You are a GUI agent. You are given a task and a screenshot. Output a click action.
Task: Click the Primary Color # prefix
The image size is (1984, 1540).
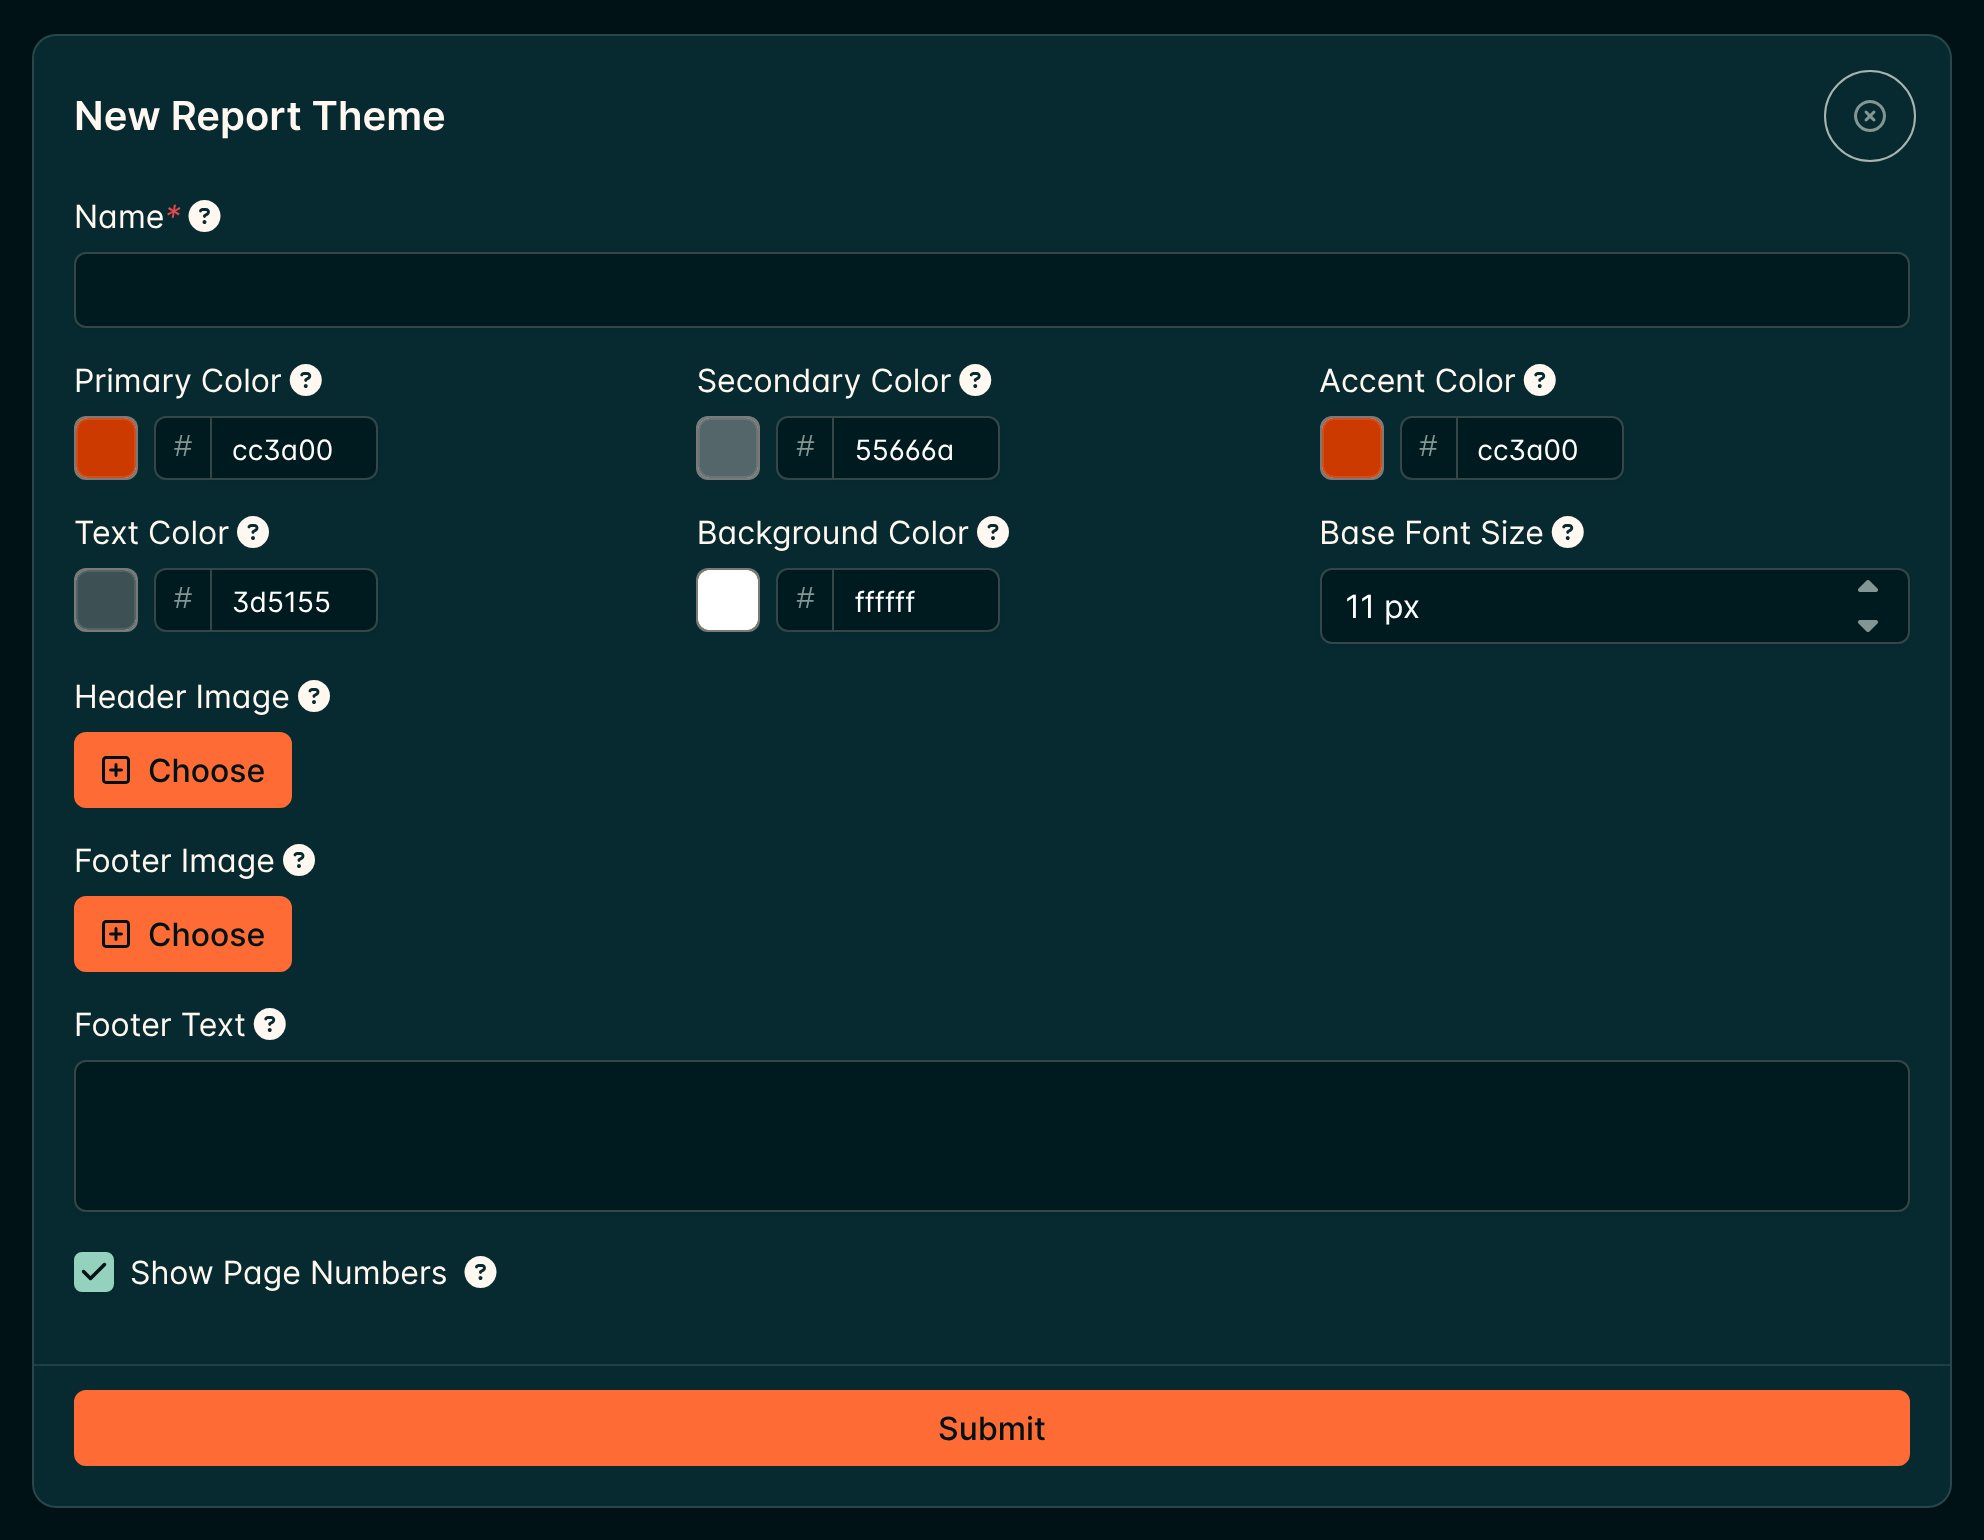[183, 448]
